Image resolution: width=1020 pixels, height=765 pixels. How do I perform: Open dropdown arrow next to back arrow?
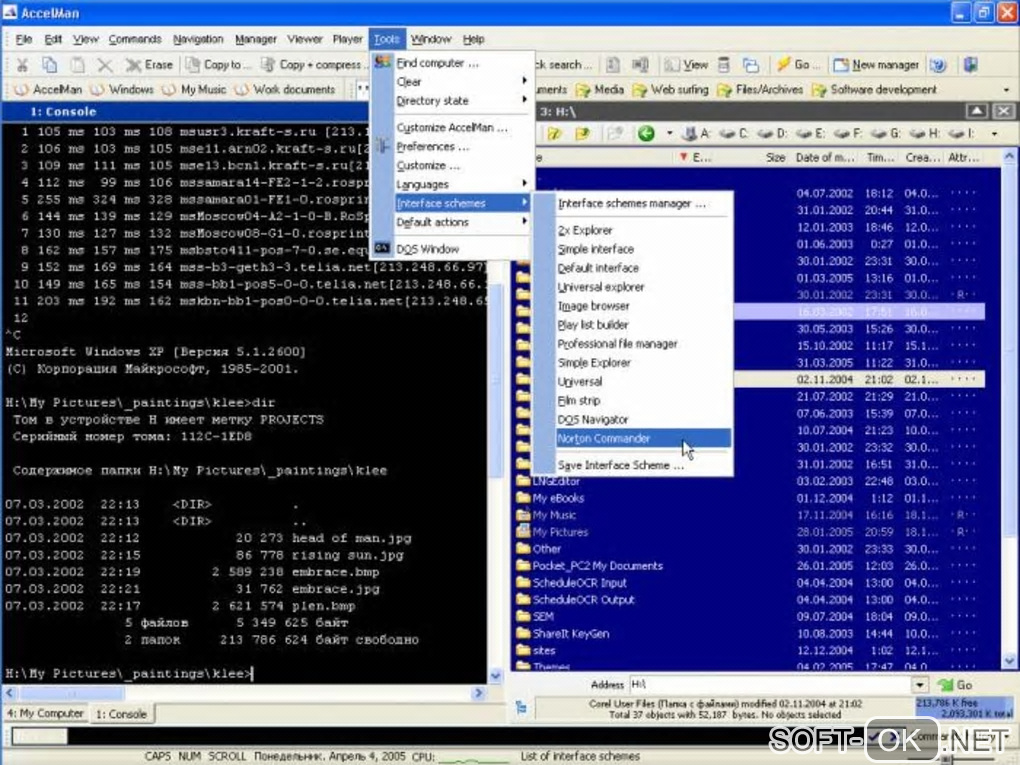[669, 133]
